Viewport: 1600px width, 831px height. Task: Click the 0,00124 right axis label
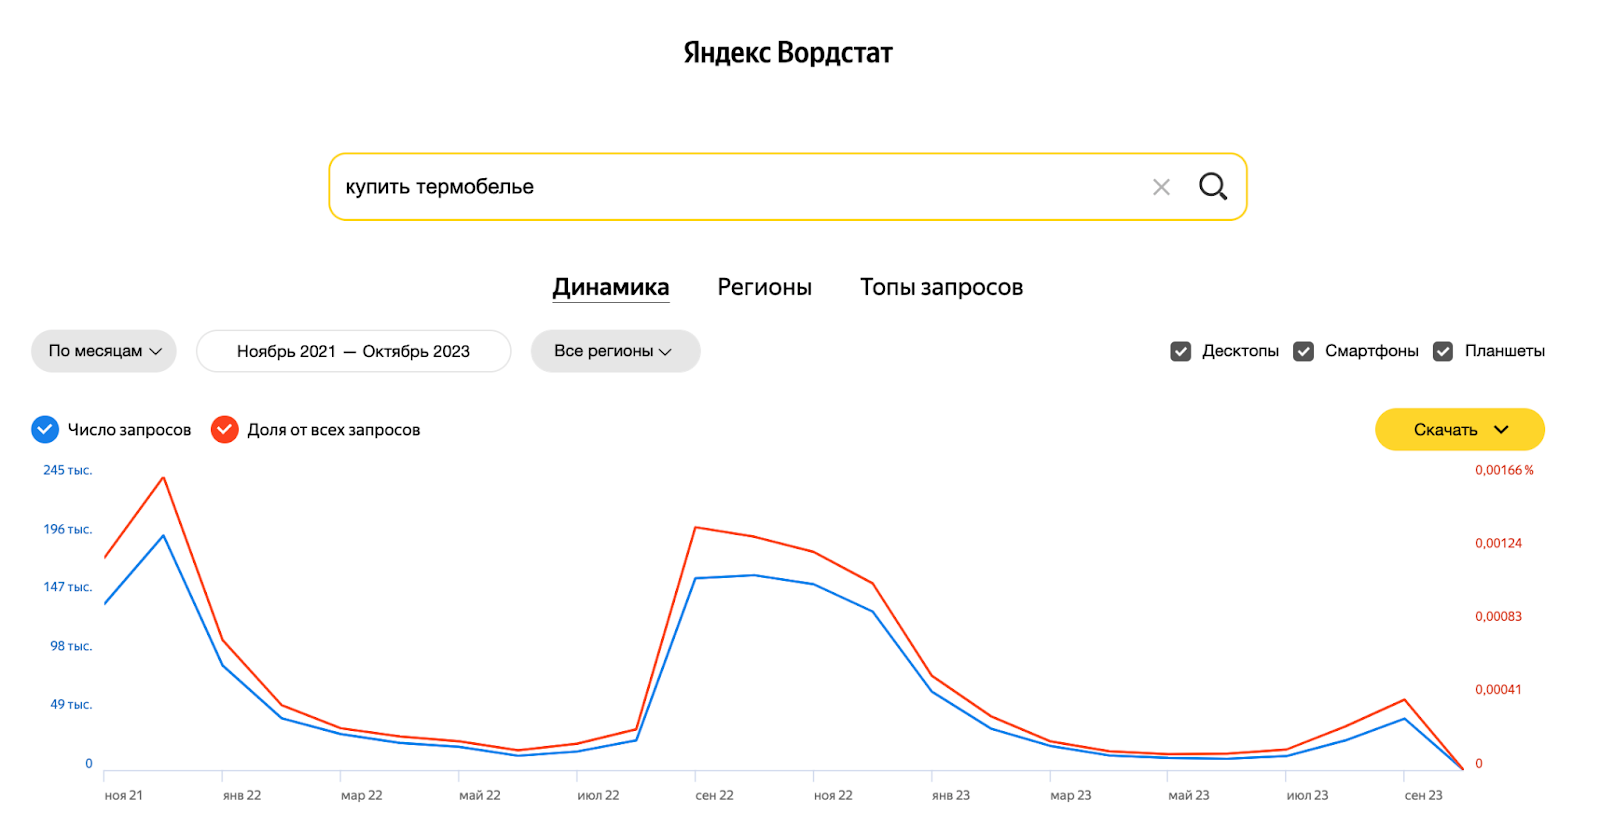(x=1498, y=543)
